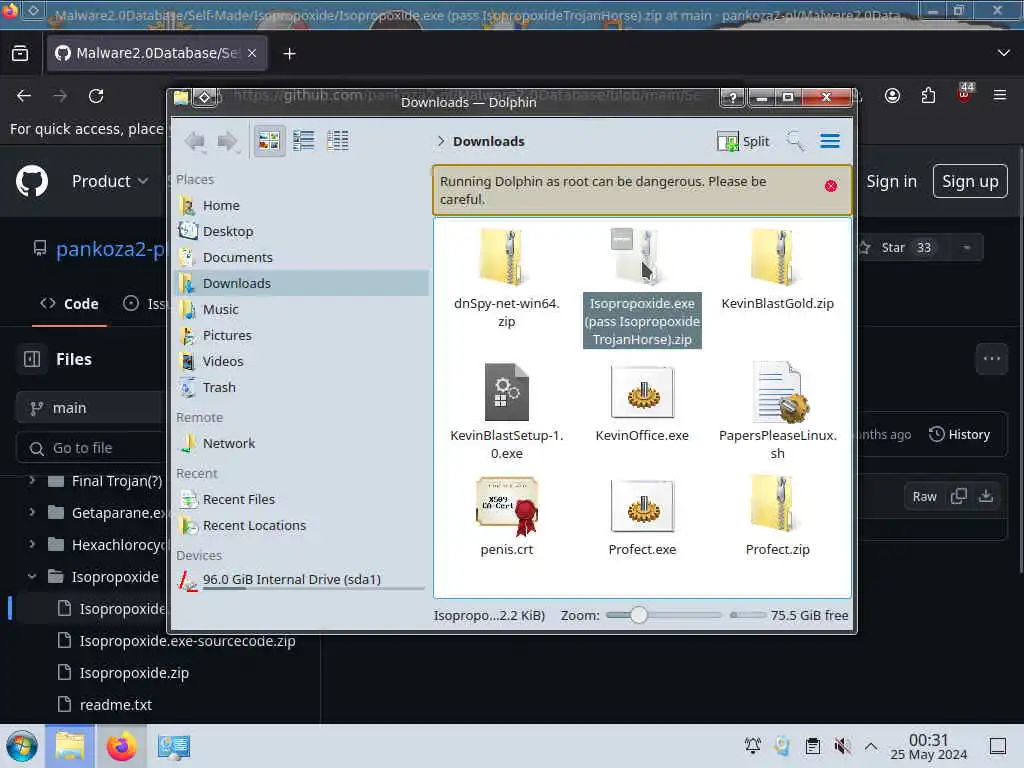The width and height of the screenshot is (1024, 768).
Task: Open Dolphin hamburger menu
Action: 830,141
